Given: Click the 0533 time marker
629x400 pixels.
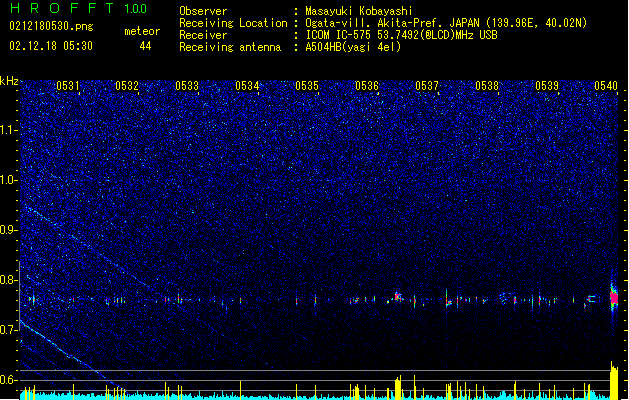Looking at the screenshot, I should pyautogui.click(x=187, y=86).
